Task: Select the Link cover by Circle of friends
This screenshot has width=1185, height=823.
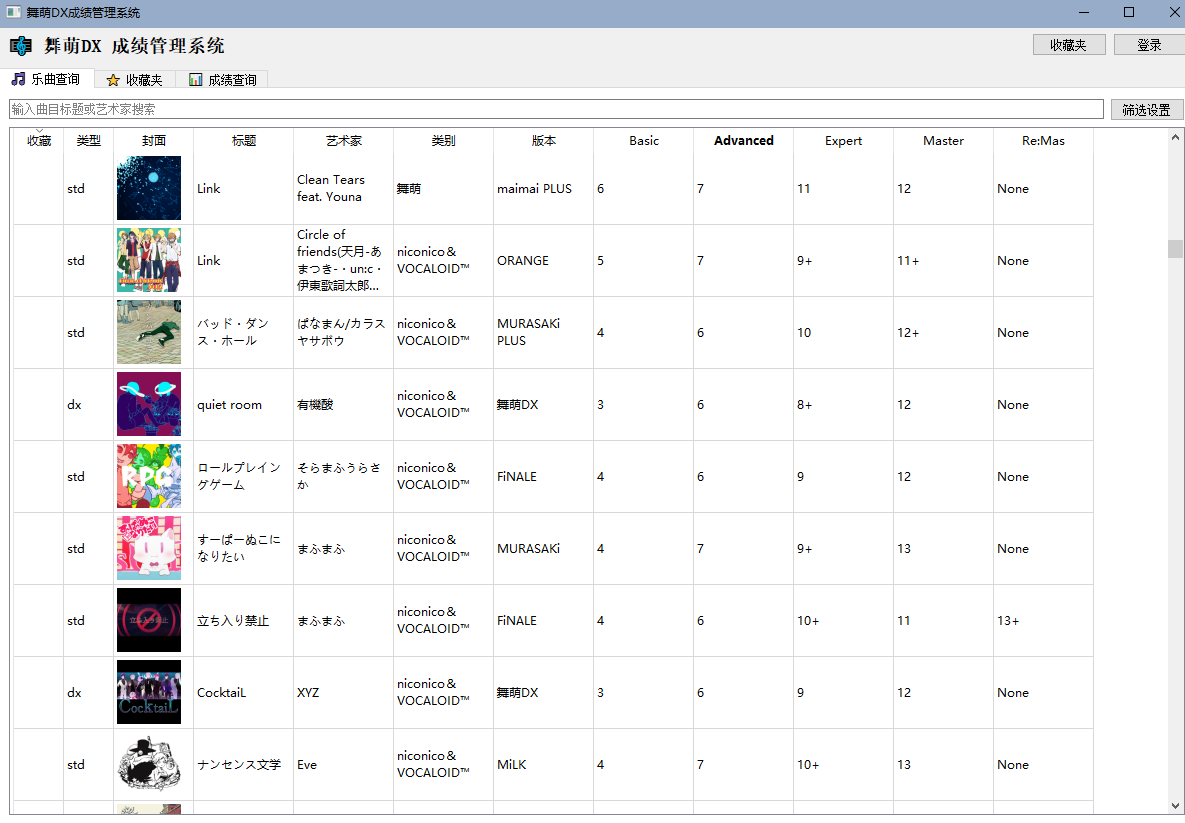Action: pyautogui.click(x=149, y=260)
